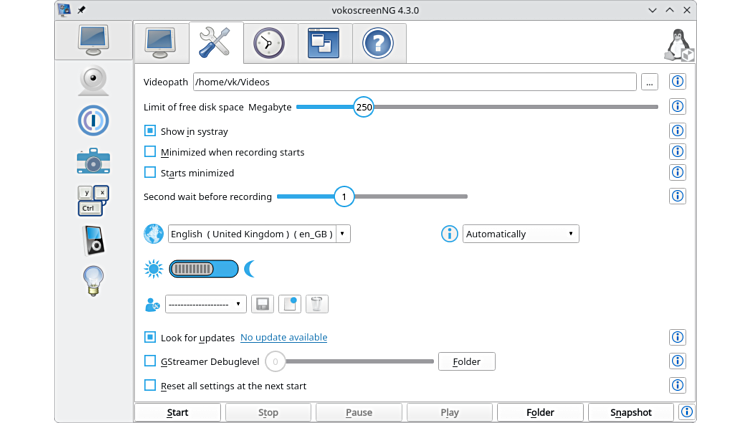This screenshot has width=752, height=423.
Task: Expand the English (United Kingdom) language dropdown
Action: pos(259,234)
